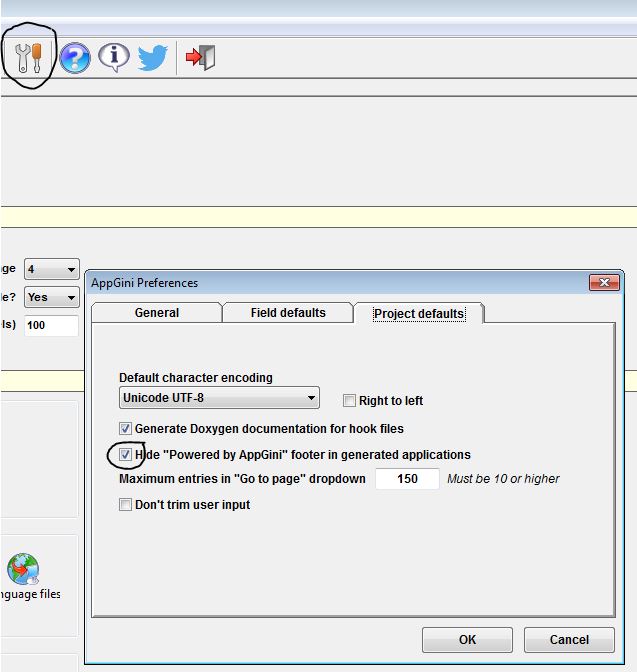Open the Twitter bird icon
This screenshot has width=637, height=672.
point(153,57)
